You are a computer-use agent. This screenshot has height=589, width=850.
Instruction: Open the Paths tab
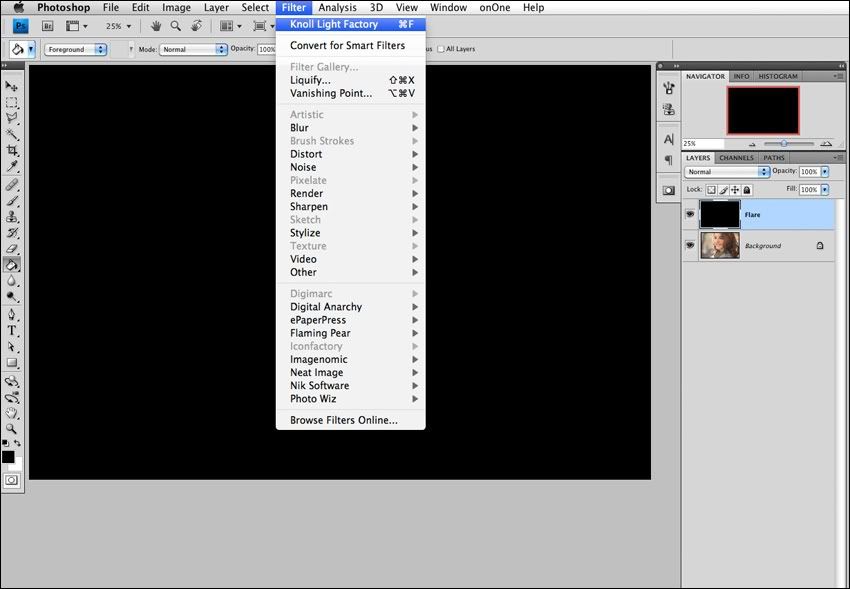click(774, 158)
